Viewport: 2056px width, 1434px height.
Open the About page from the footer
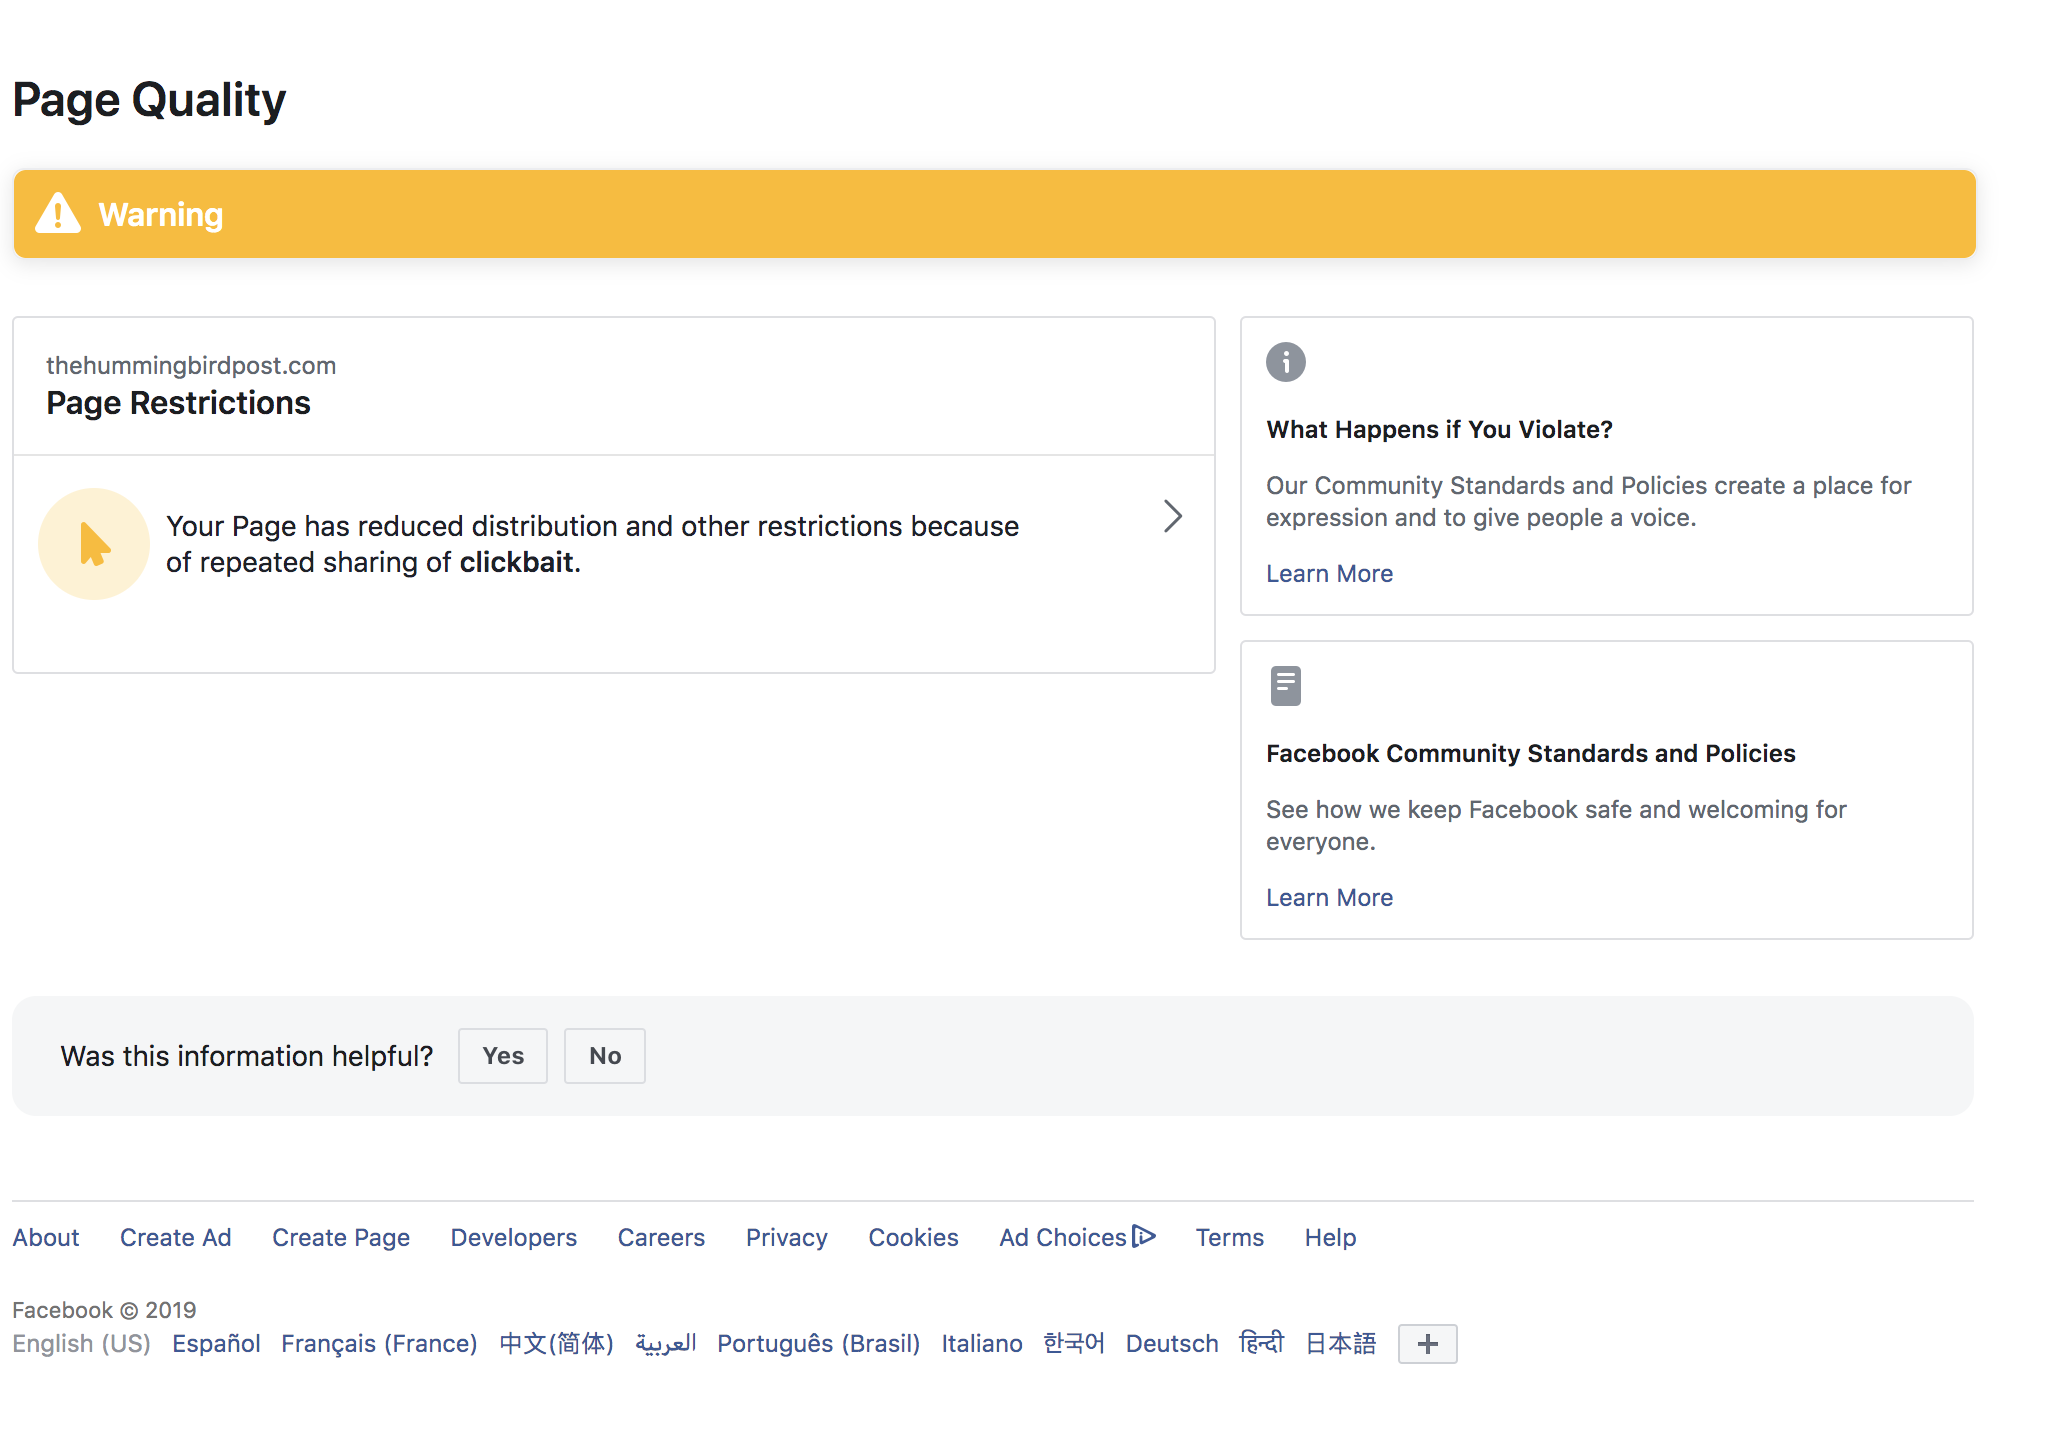[x=46, y=1236]
